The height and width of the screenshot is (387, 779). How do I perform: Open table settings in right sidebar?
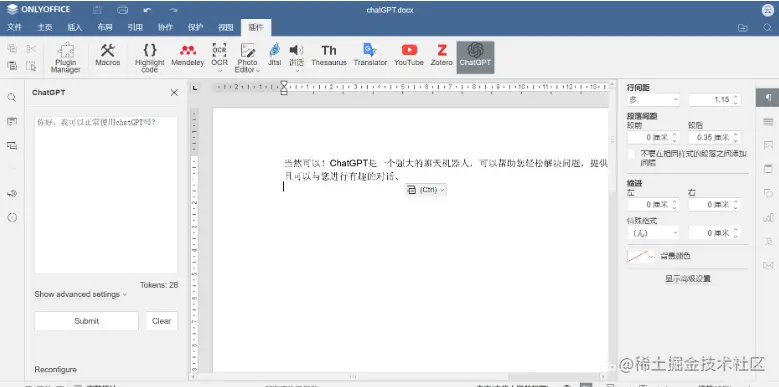click(768, 121)
